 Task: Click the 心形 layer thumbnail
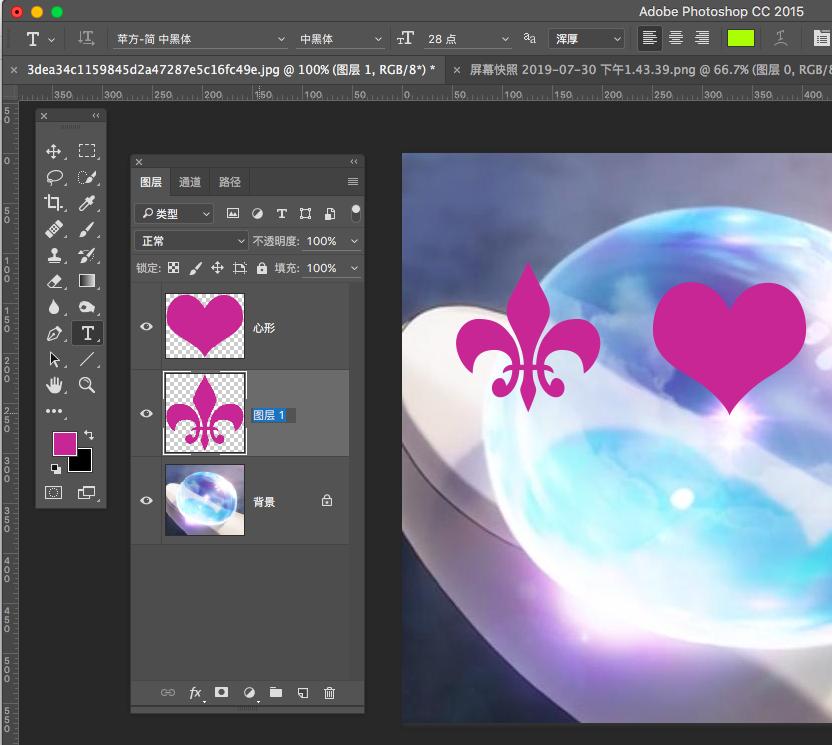pos(204,326)
